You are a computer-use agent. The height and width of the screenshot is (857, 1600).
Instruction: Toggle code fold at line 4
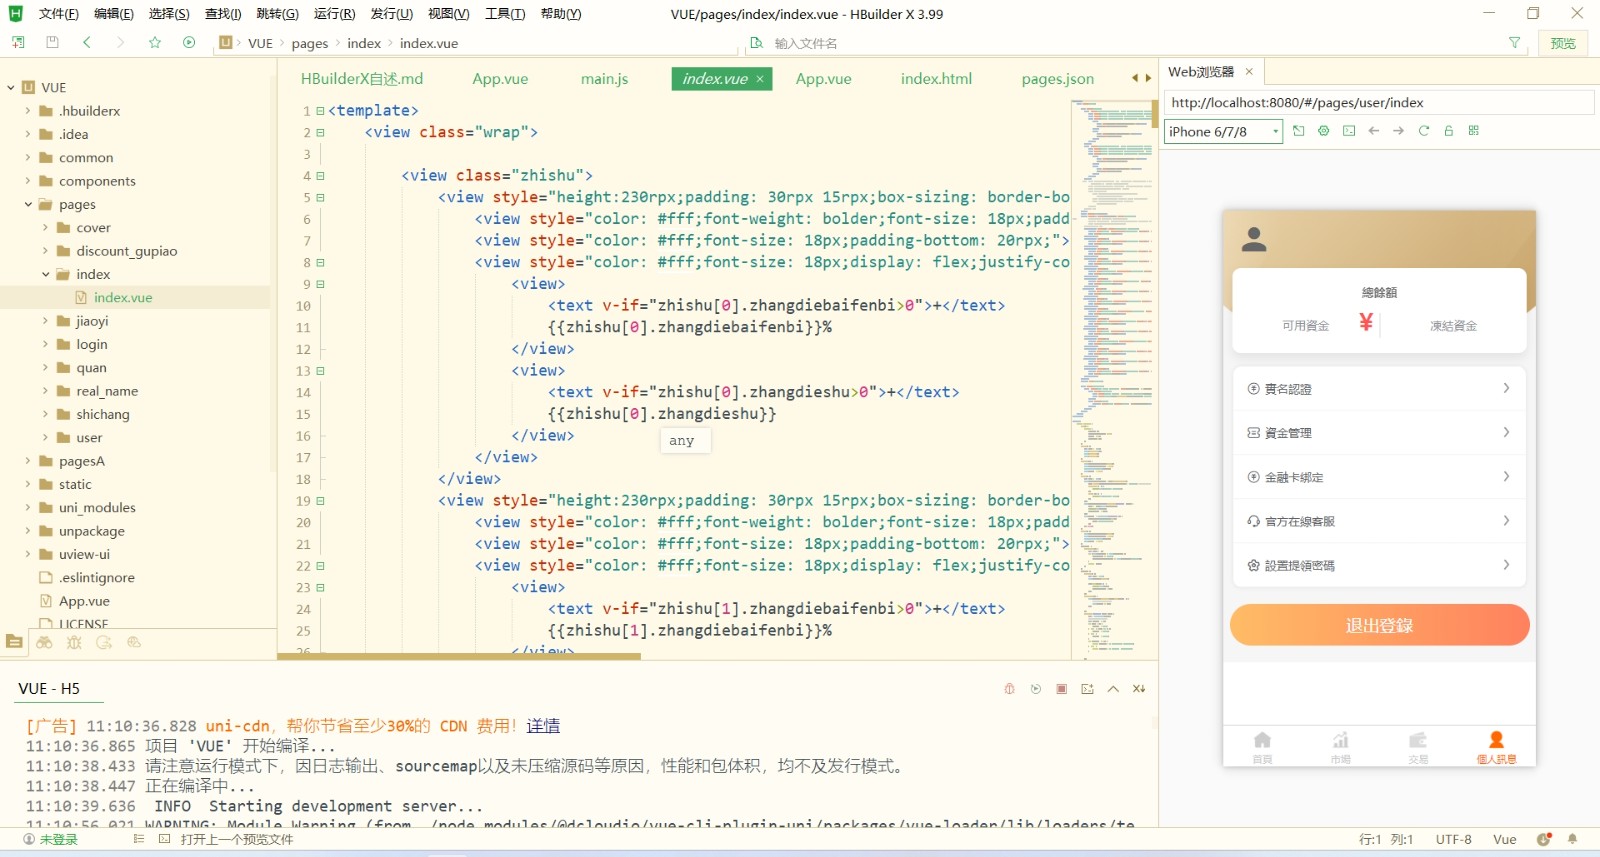320,176
